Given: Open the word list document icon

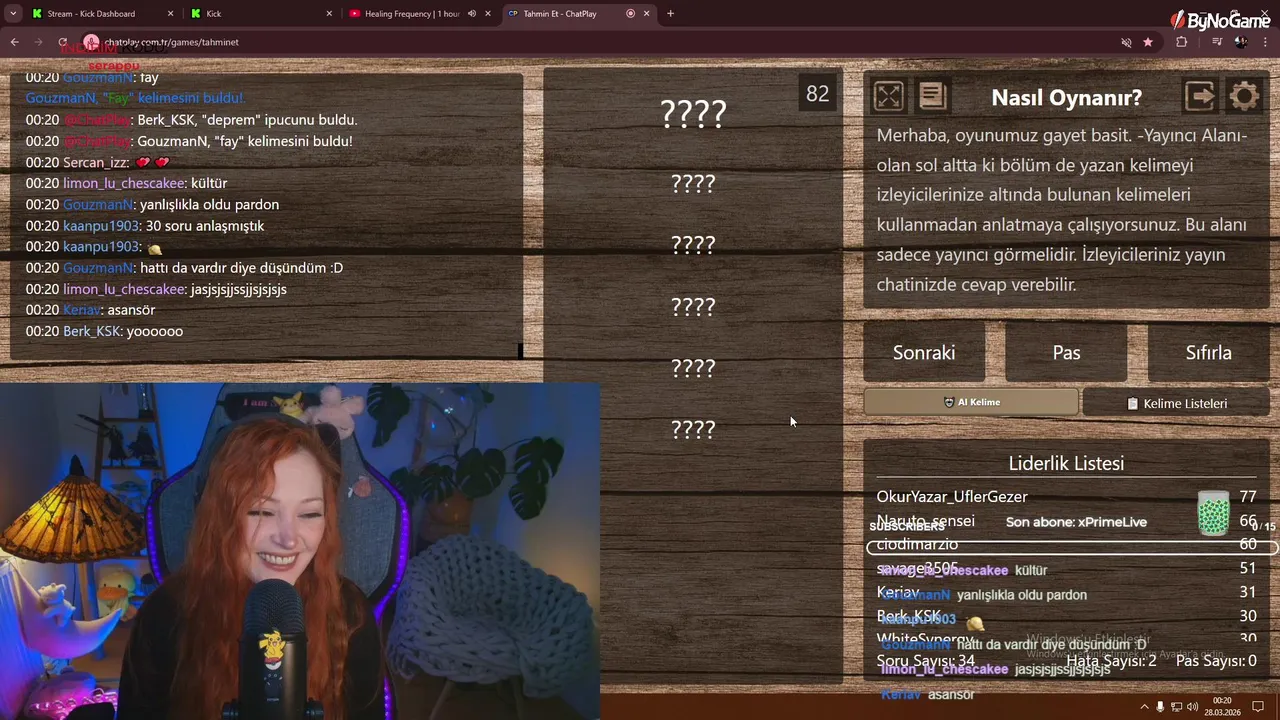Looking at the screenshot, I should pos(932,96).
